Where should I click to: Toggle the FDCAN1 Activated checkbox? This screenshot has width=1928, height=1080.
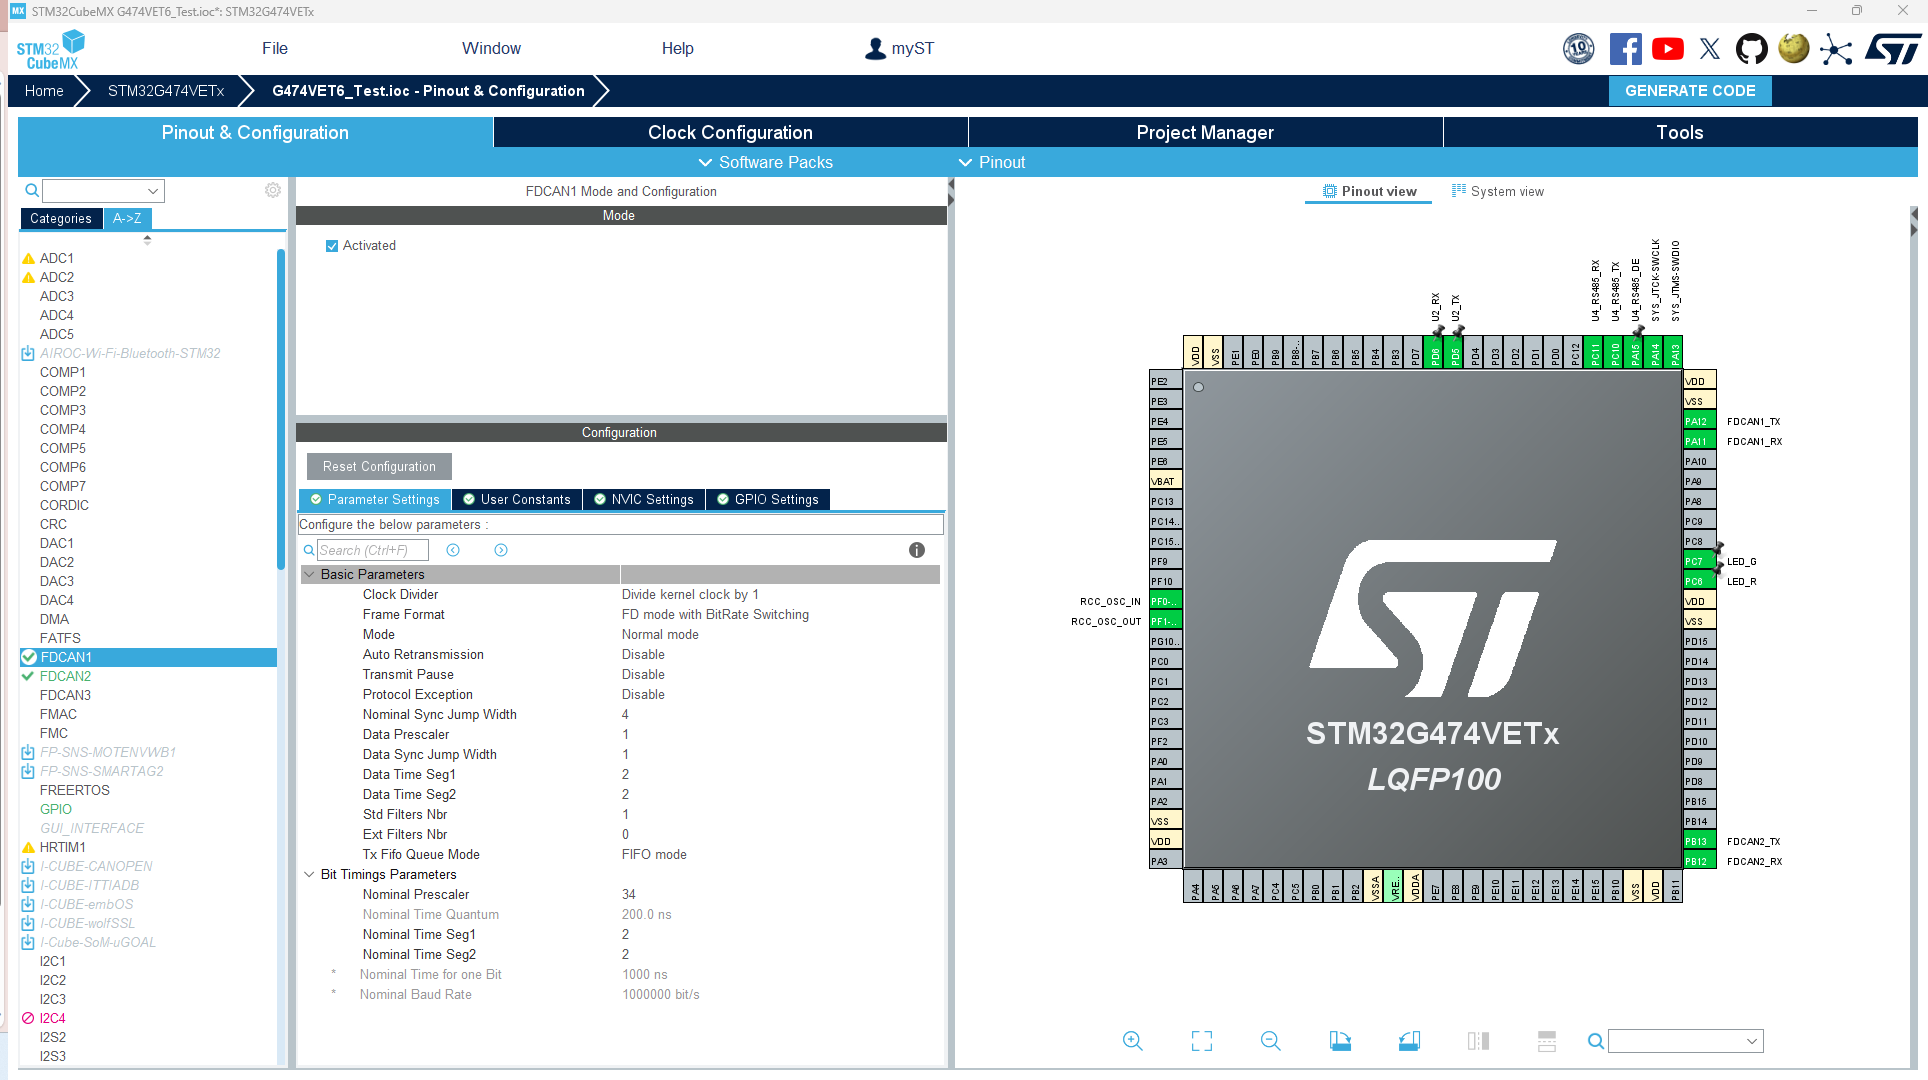pos(332,246)
